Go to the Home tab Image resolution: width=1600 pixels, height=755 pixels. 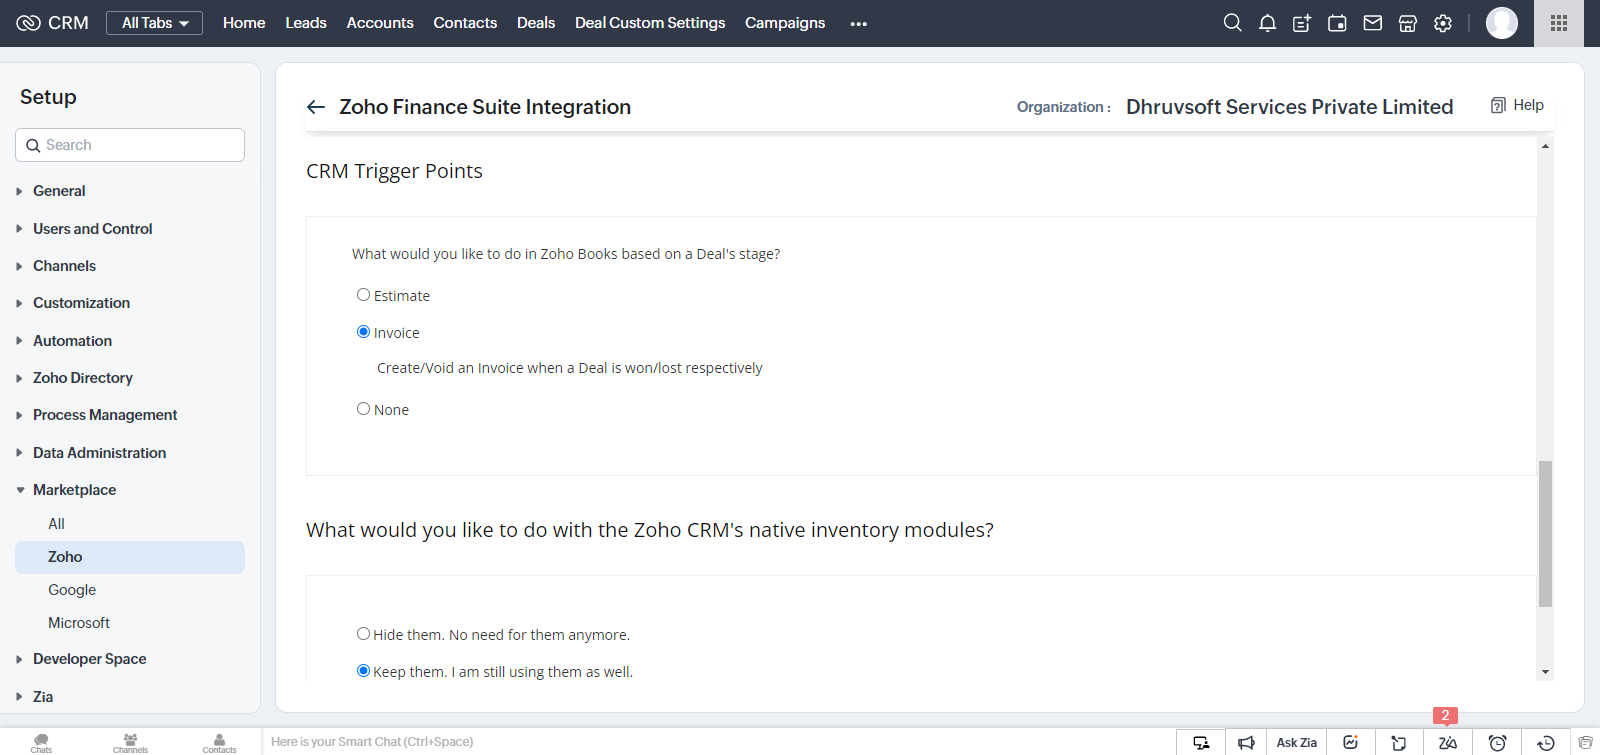click(x=244, y=23)
